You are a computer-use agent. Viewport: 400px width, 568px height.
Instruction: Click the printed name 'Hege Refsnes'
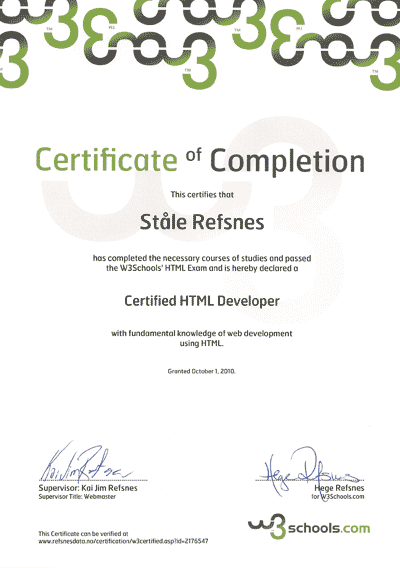click(x=339, y=488)
